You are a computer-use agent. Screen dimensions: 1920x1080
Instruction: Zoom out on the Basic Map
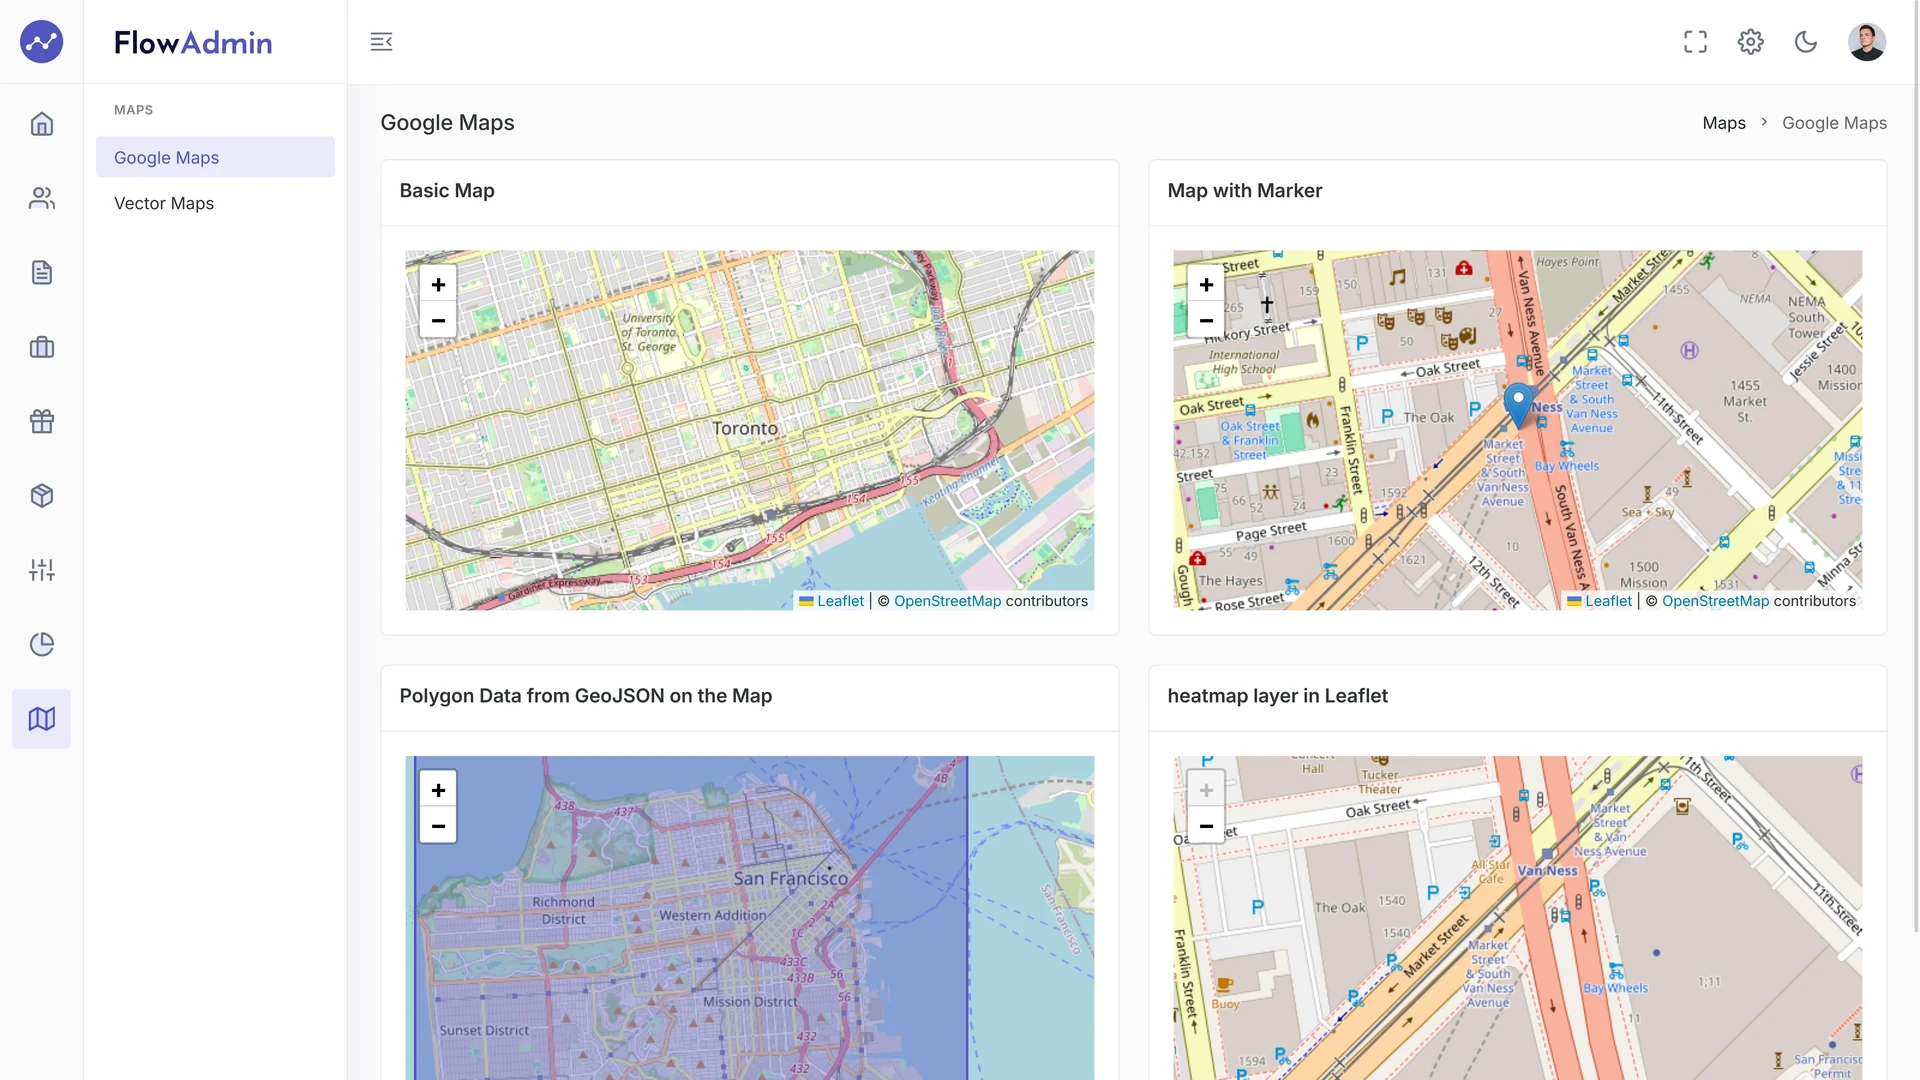[438, 320]
